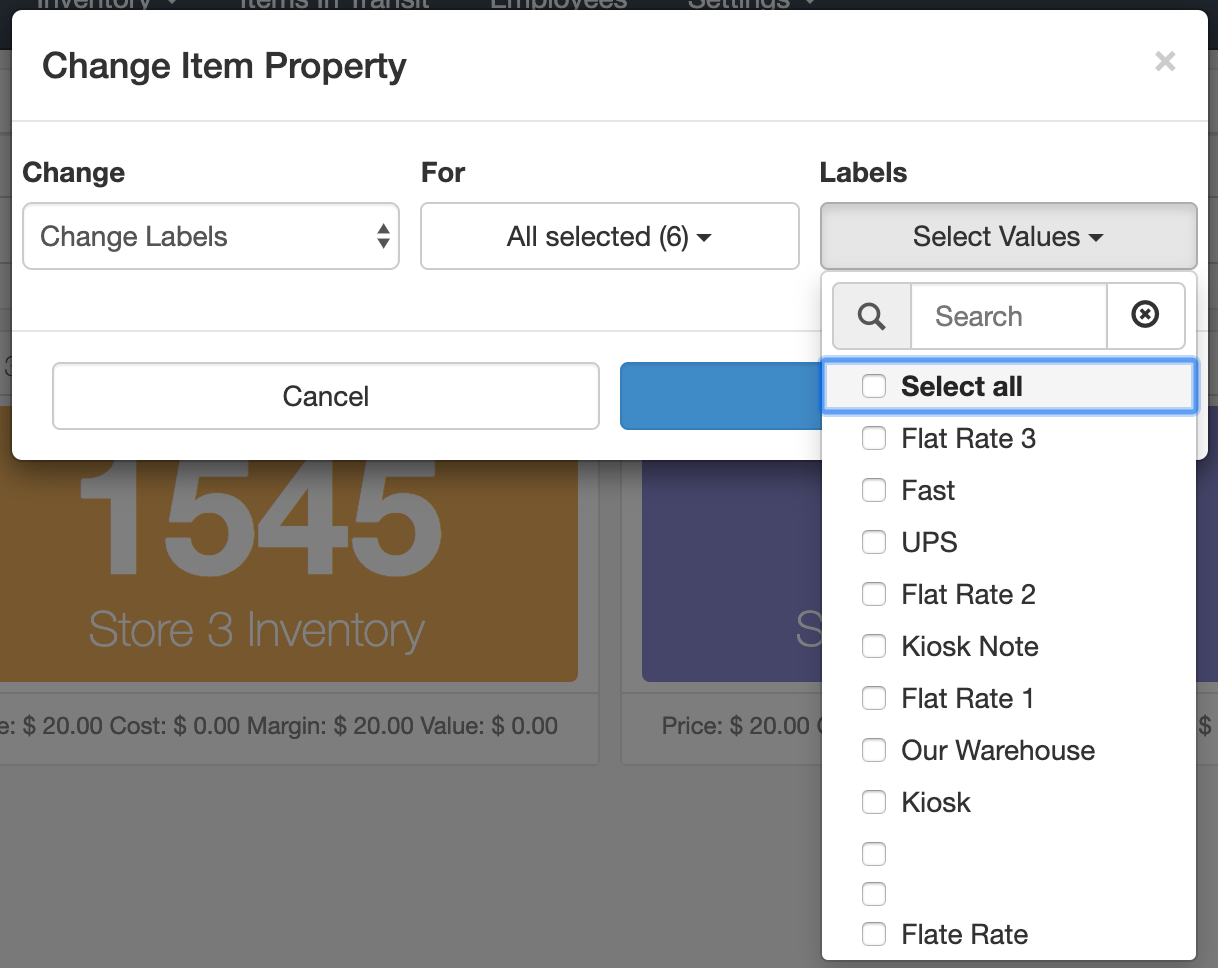Check the Kiosk Note label
The width and height of the screenshot is (1218, 968).
(873, 646)
